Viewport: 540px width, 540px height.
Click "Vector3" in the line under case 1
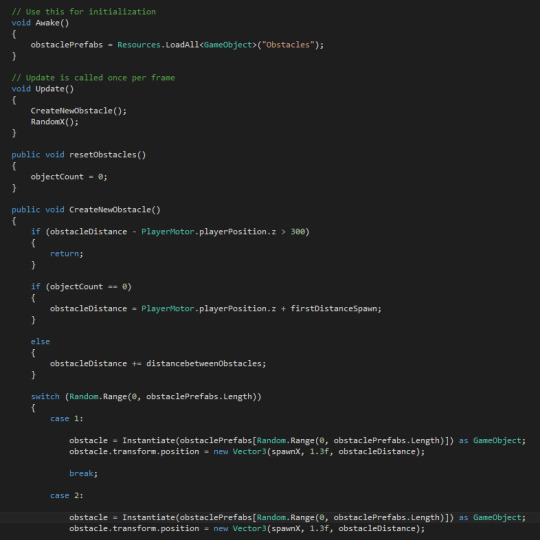point(250,451)
